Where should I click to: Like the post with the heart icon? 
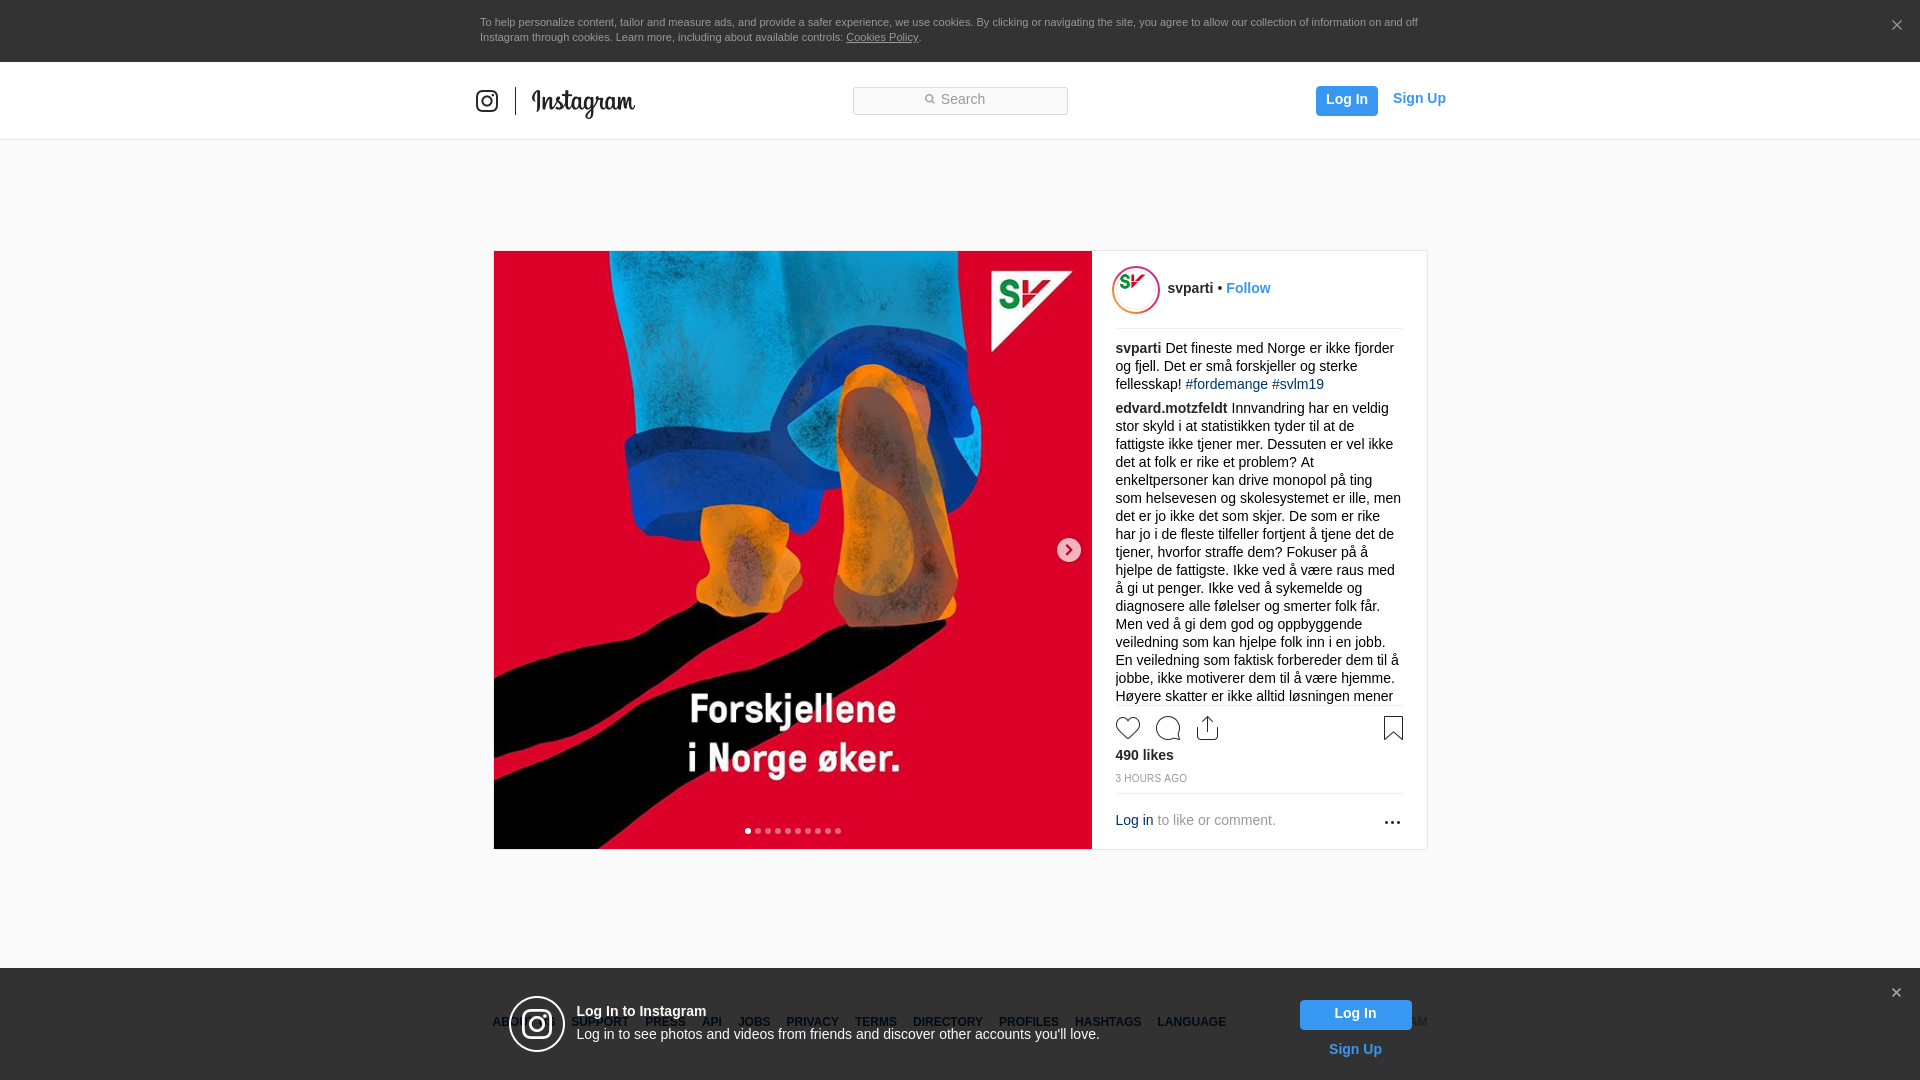coord(1128,728)
